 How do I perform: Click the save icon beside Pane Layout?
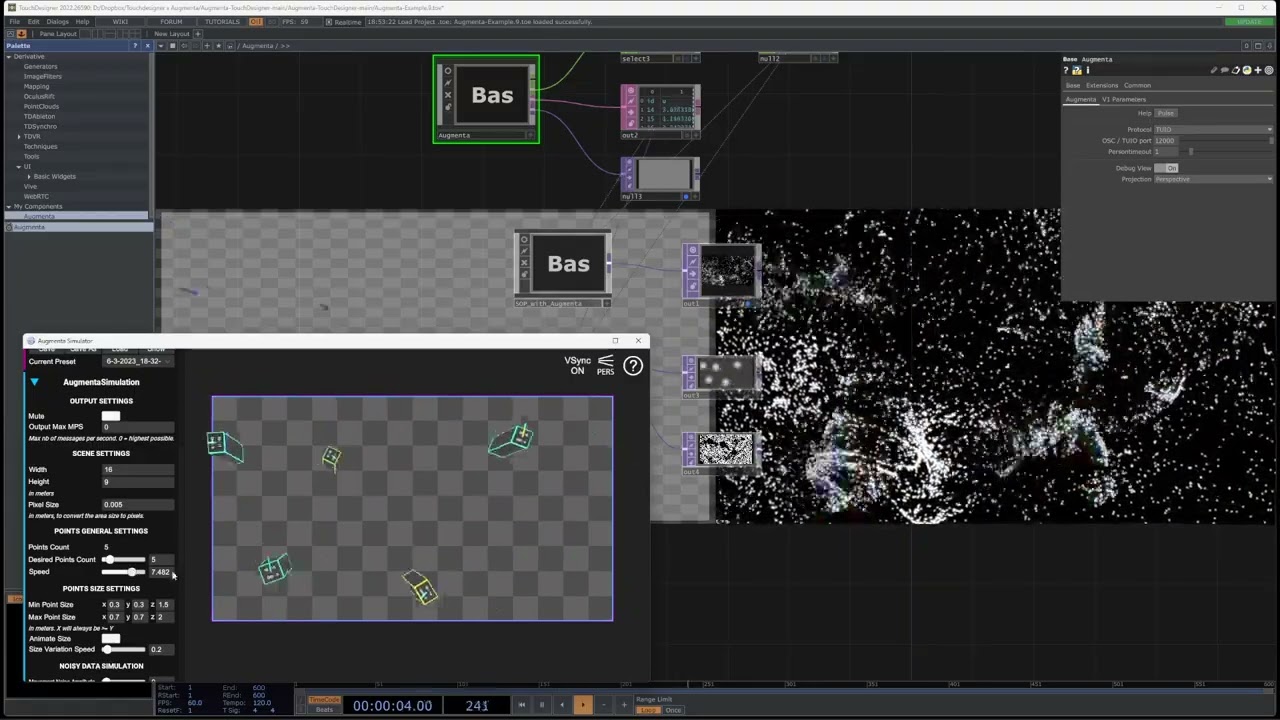(x=21, y=34)
